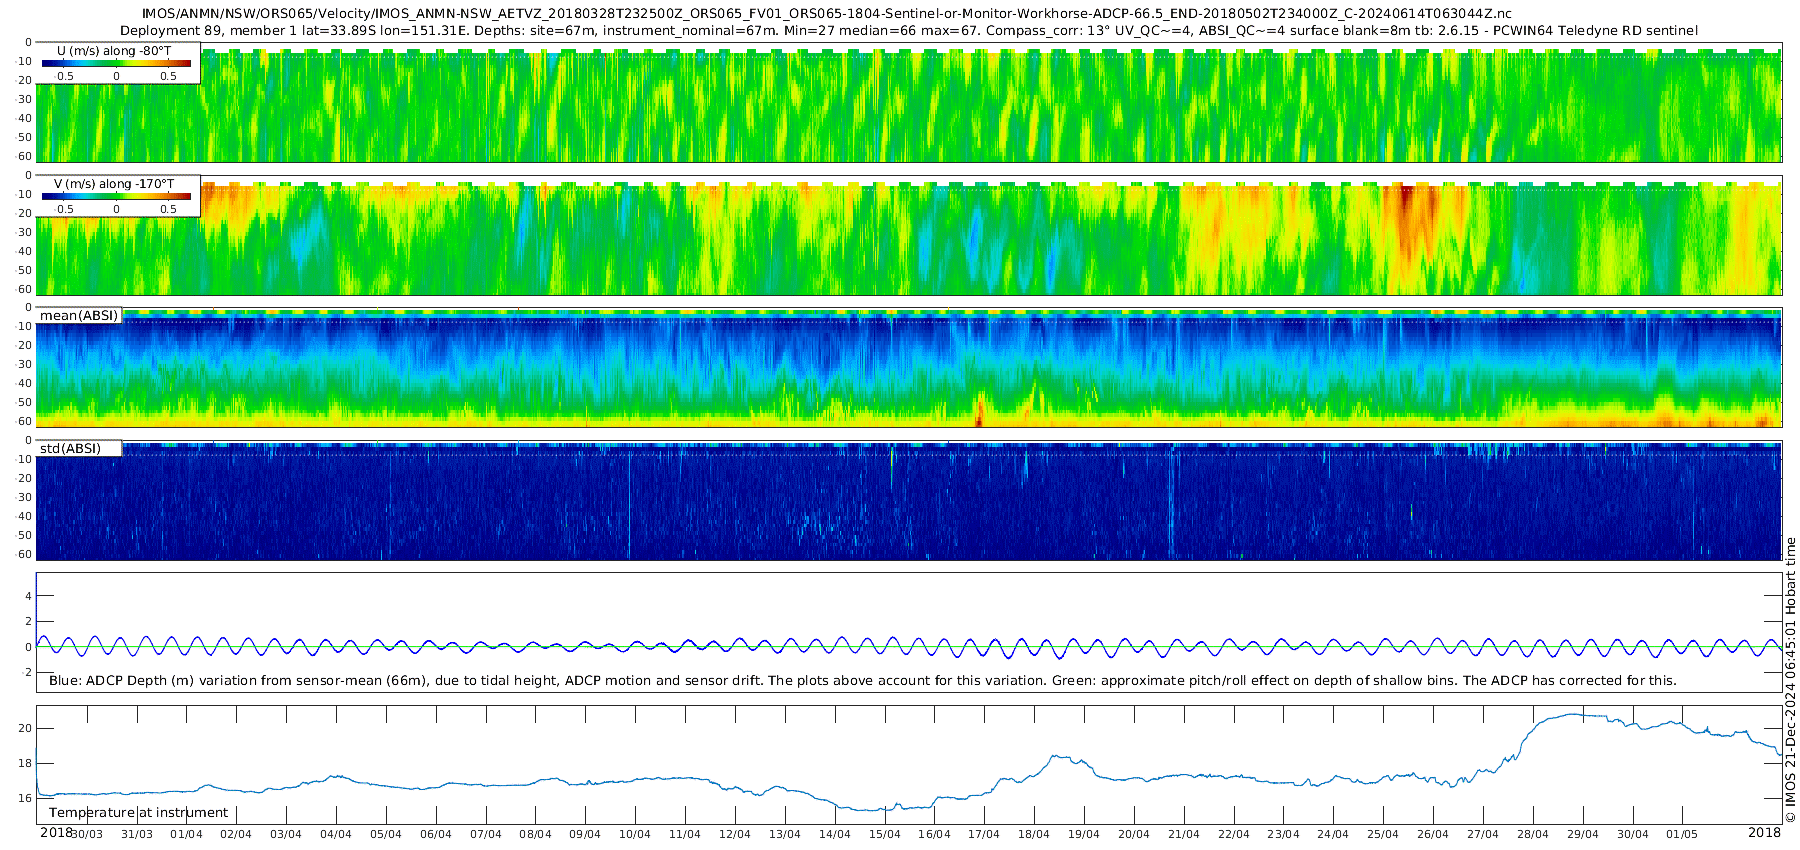Select the std(ABSI) panel label
The image size is (1800, 850).
[x=71, y=449]
